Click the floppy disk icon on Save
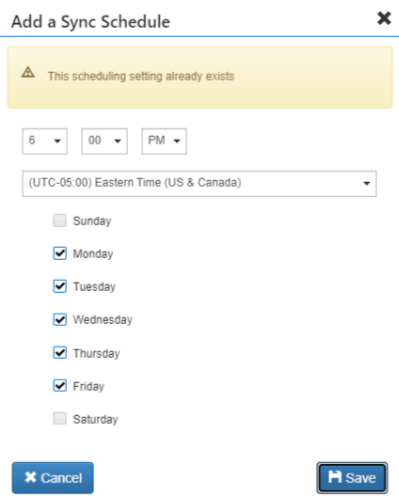The image size is (399, 503). point(335,477)
